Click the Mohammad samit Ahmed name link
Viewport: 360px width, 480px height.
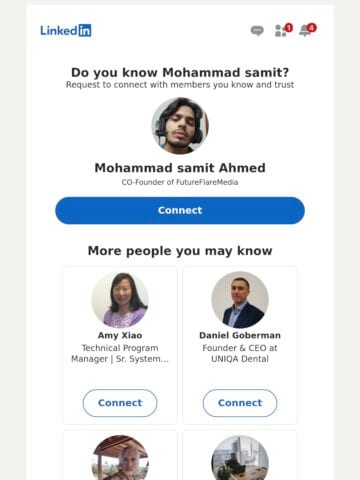[180, 168]
